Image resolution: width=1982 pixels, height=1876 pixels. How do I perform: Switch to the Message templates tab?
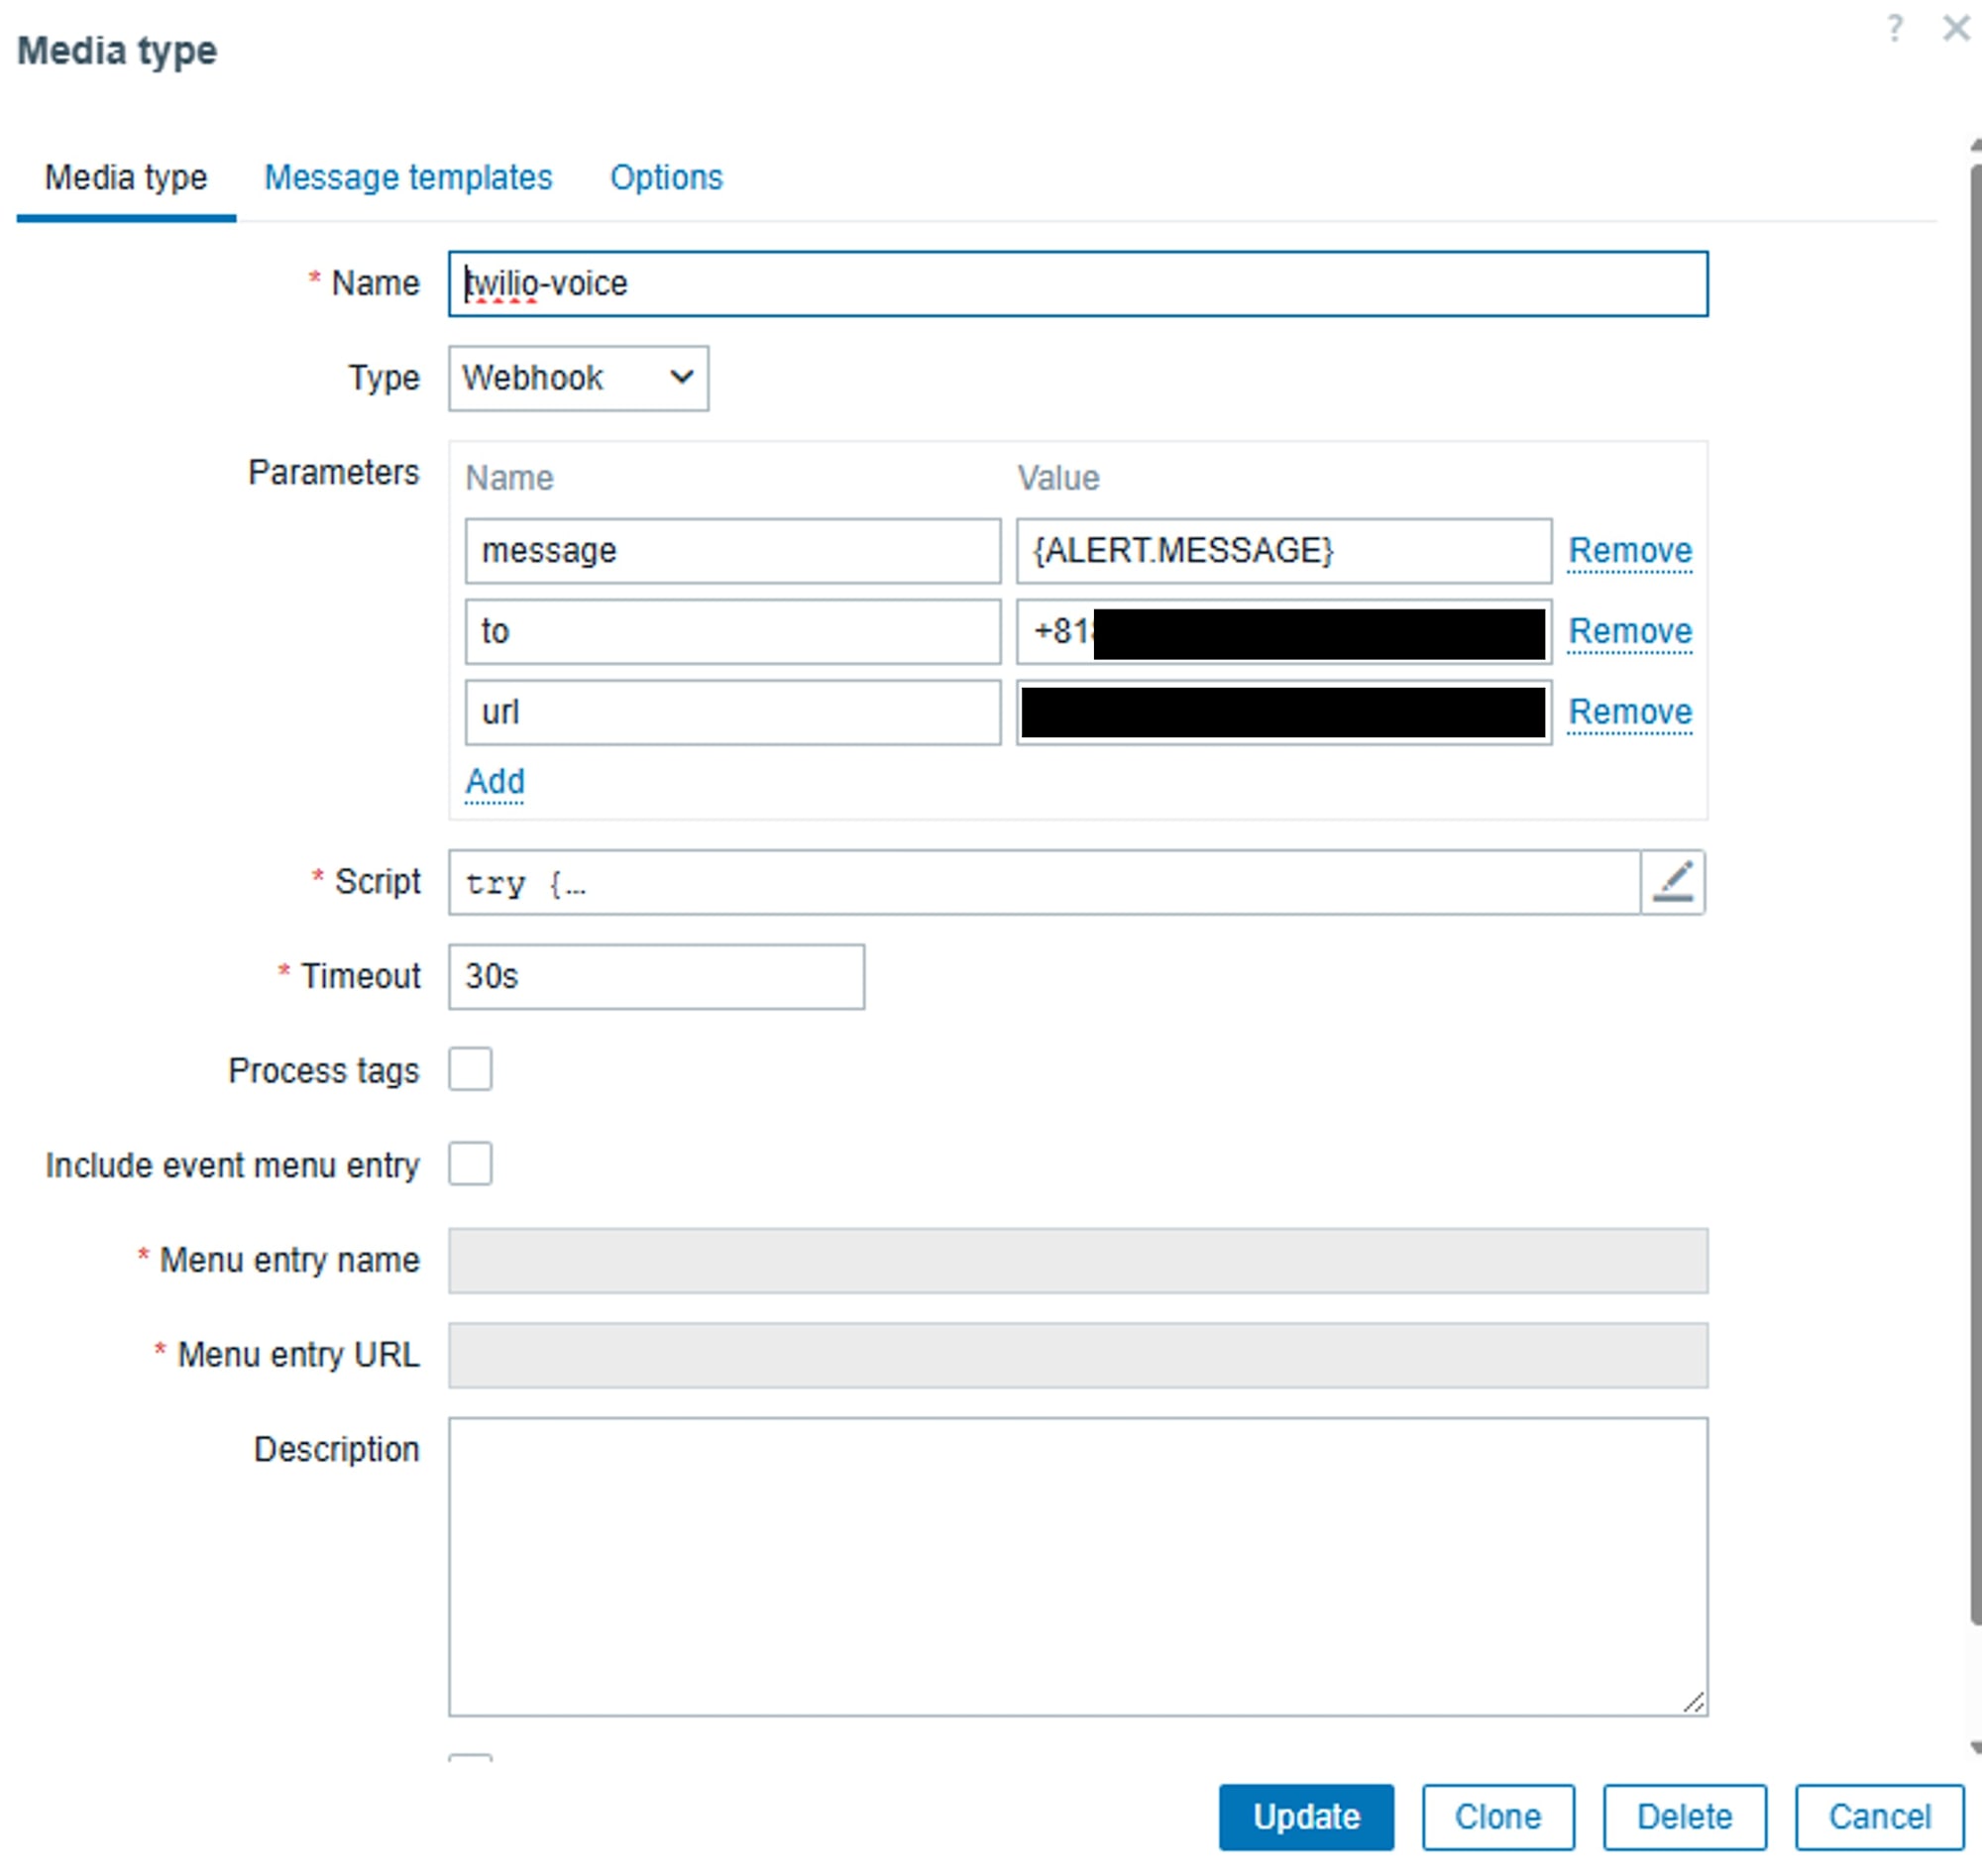[408, 178]
